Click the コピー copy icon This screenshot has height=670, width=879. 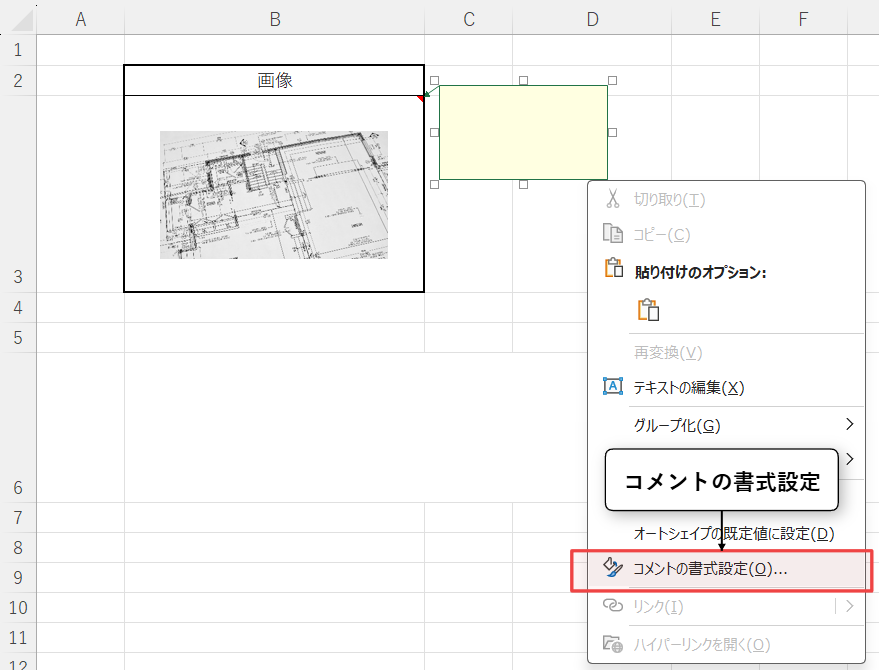coord(613,234)
